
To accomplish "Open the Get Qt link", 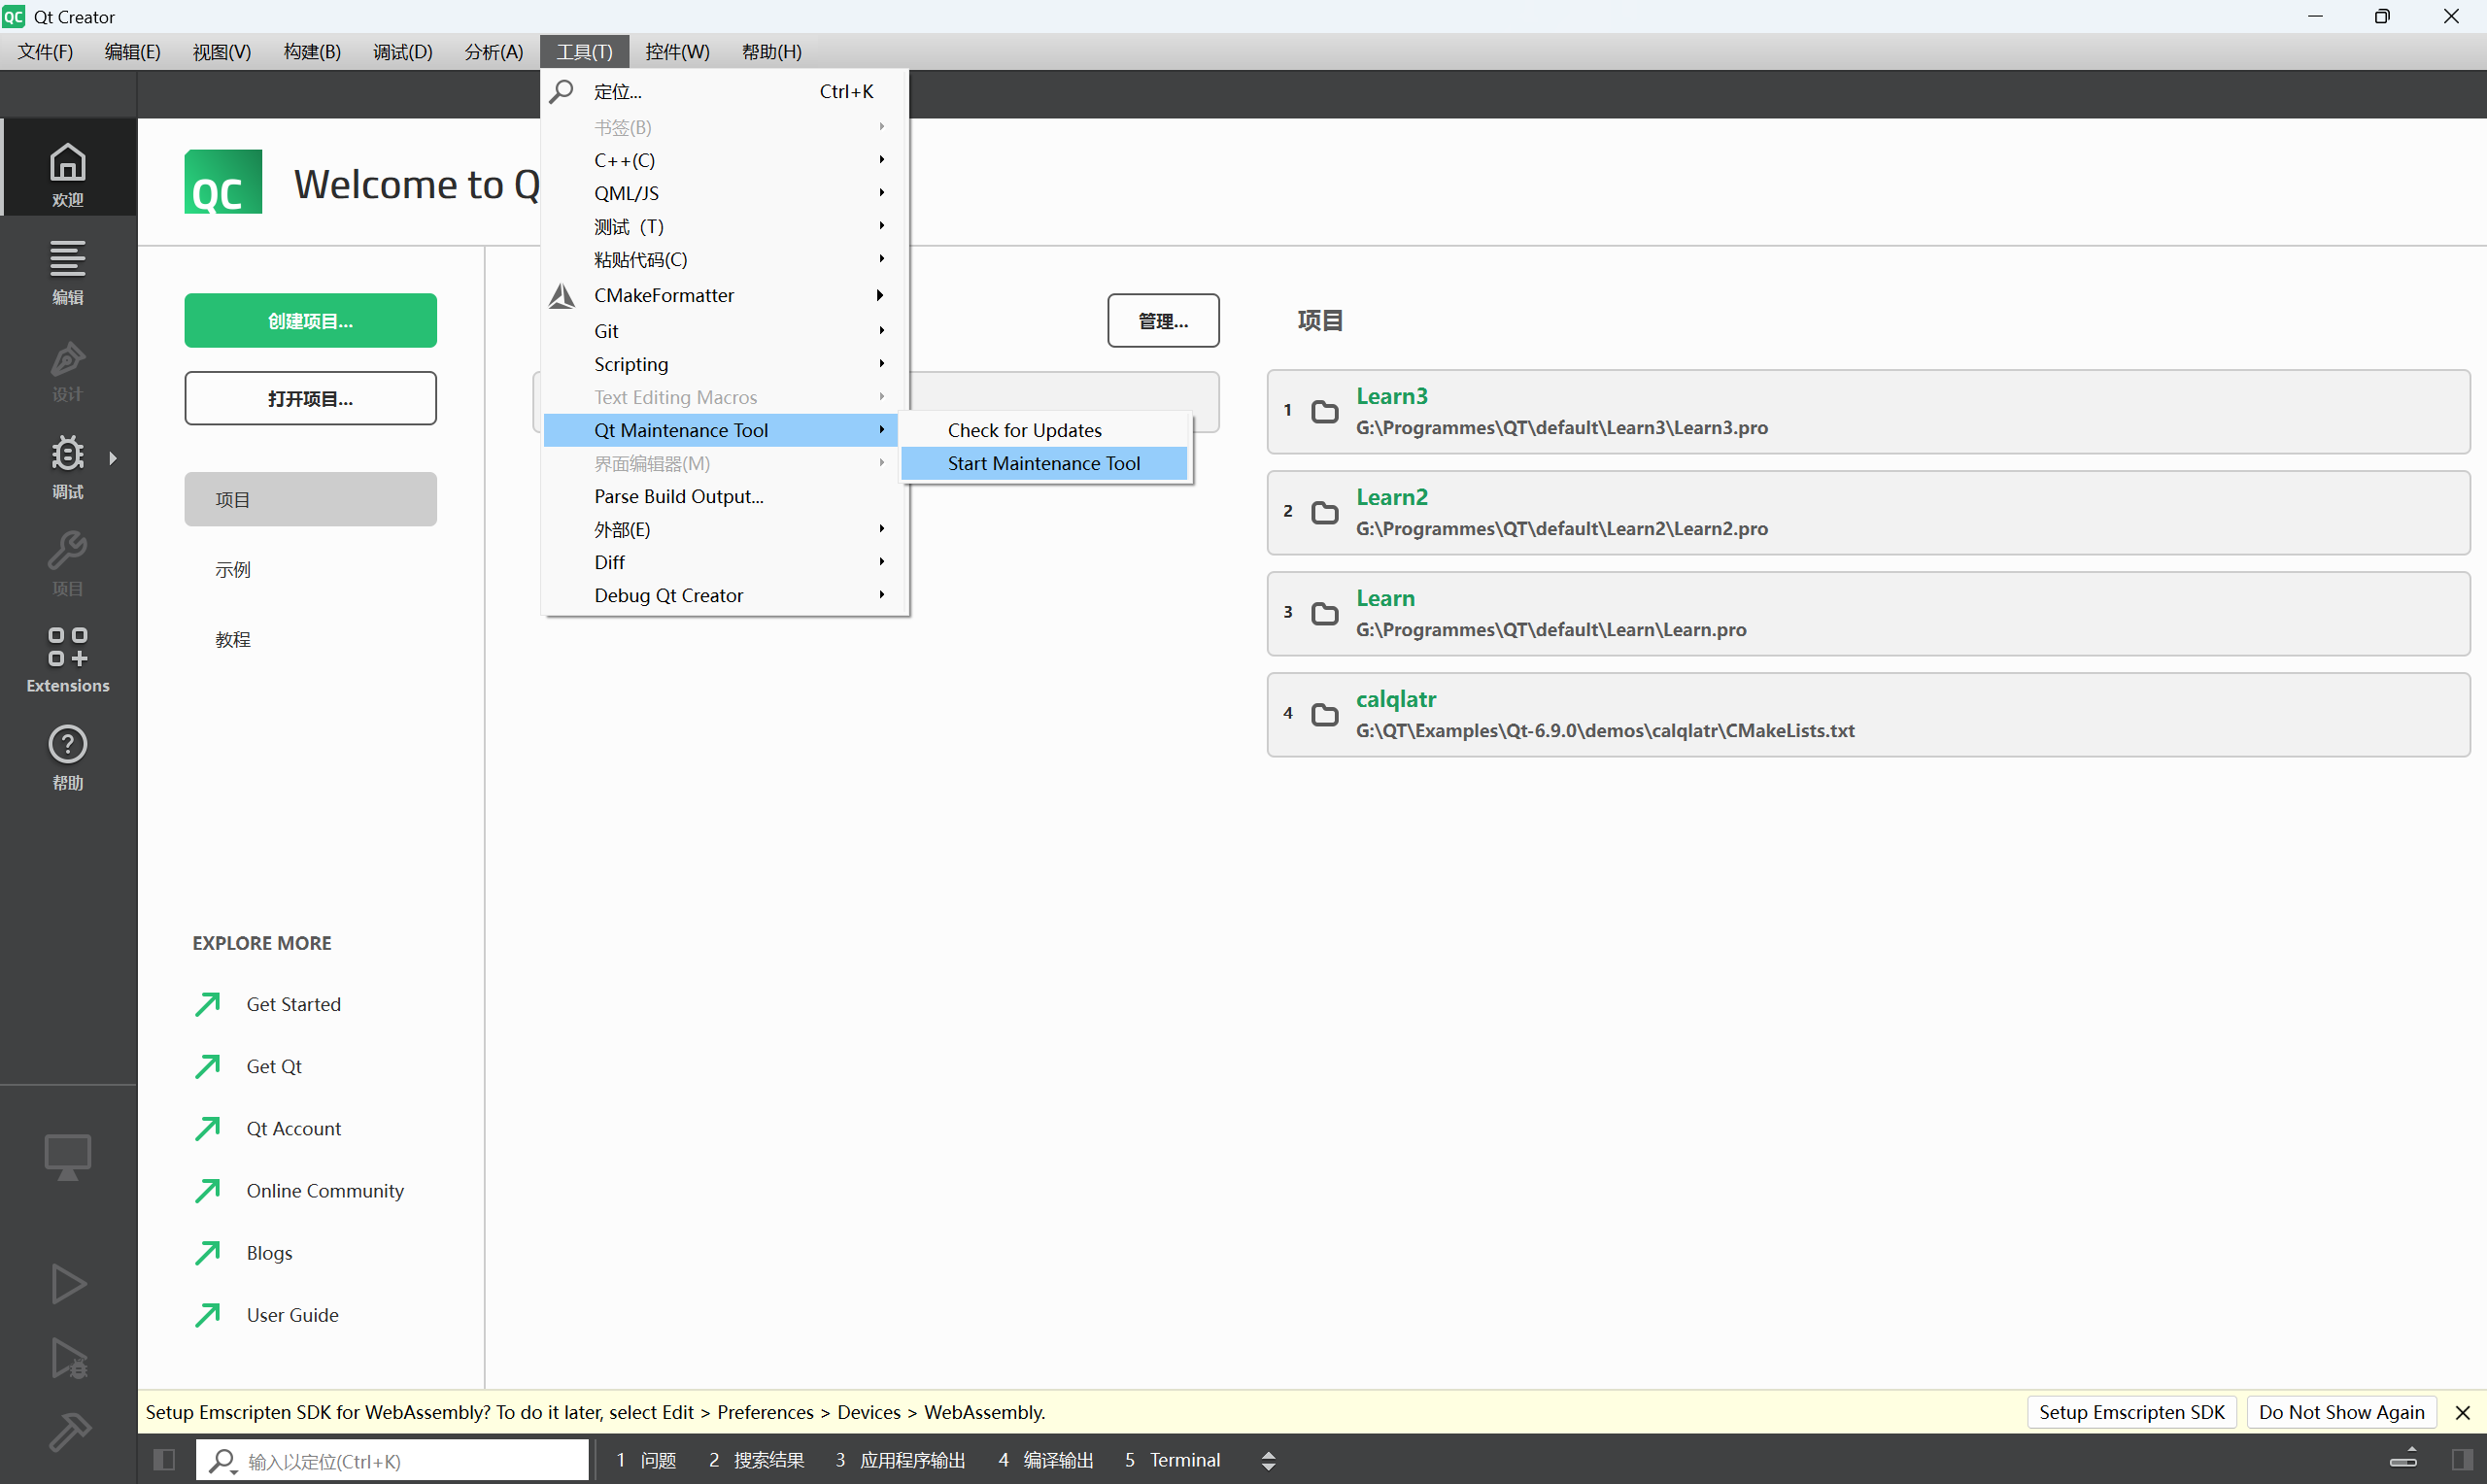I will coord(274,1066).
